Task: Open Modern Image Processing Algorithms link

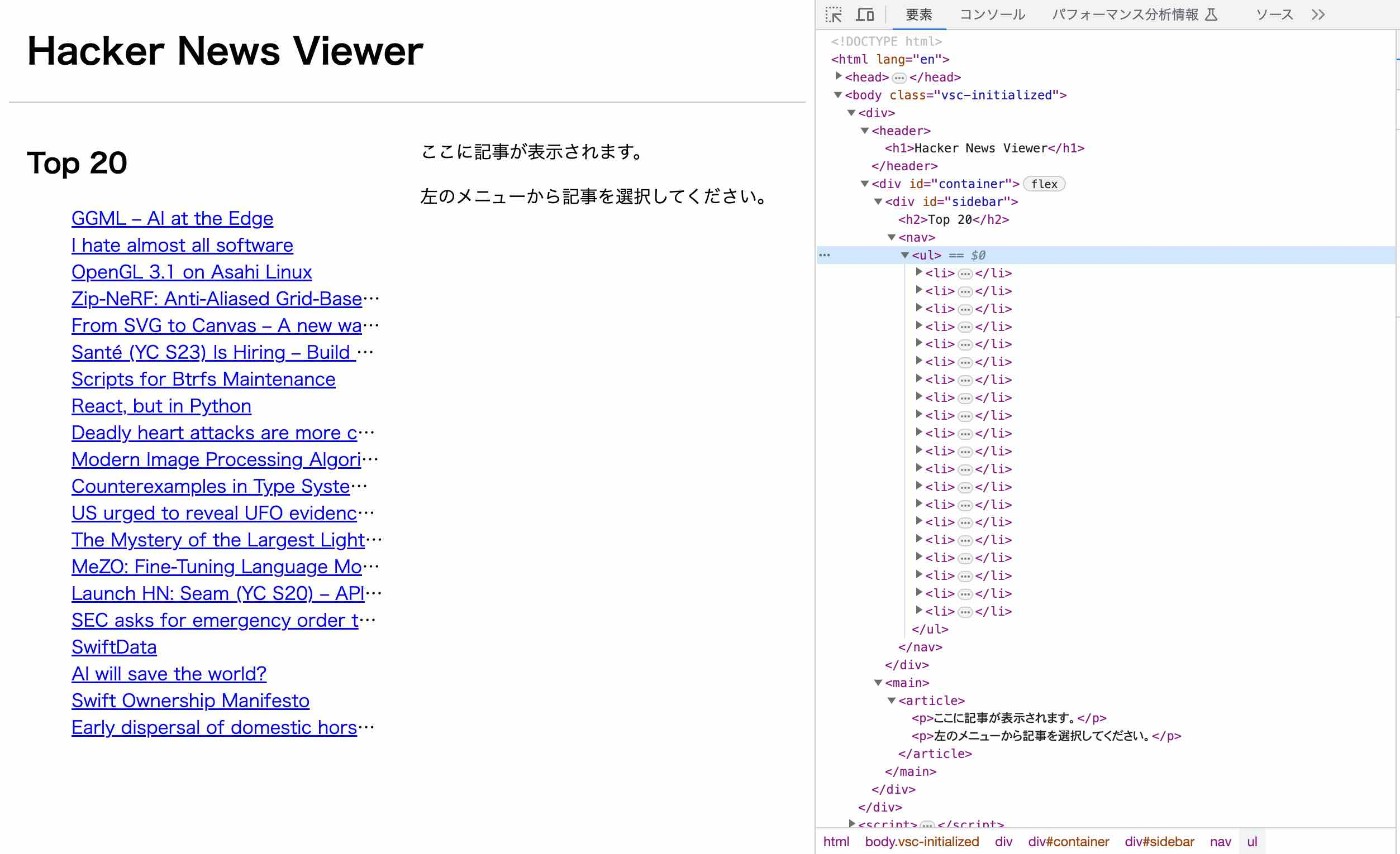Action: click(225, 460)
